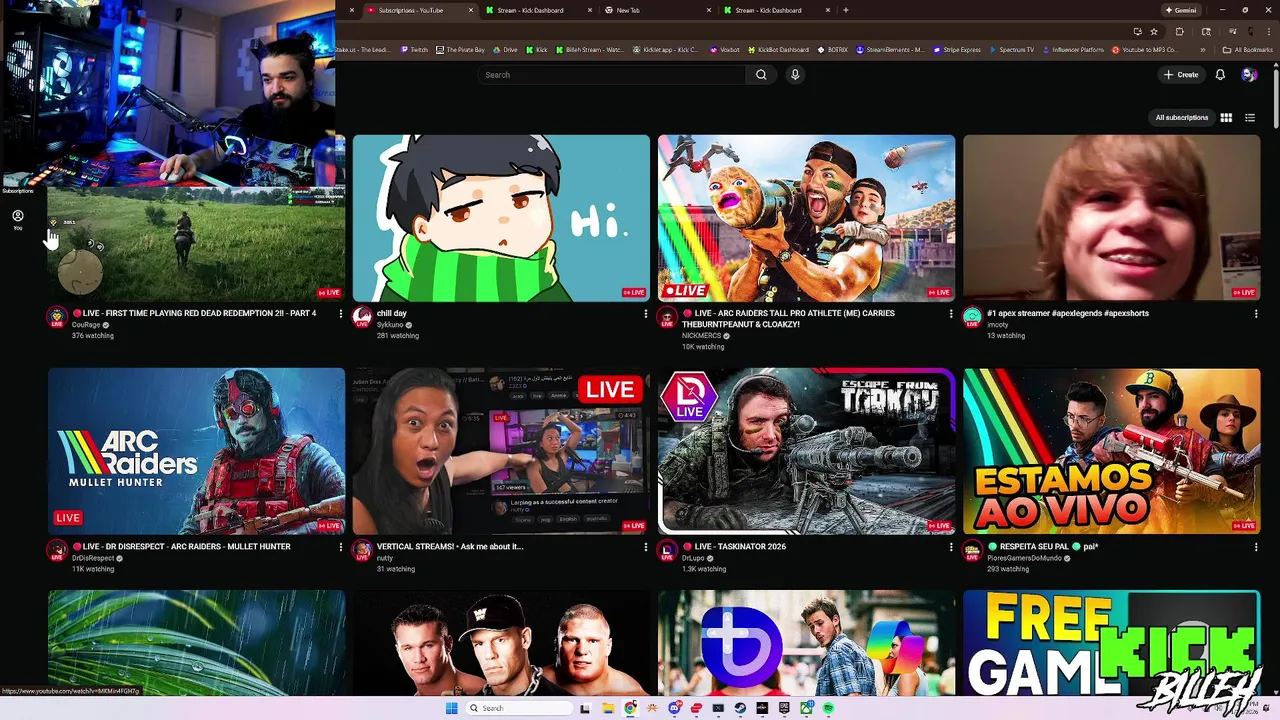Open Spotify from the taskbar
Image resolution: width=1280 pixels, height=720 pixels.
pyautogui.click(x=828, y=708)
